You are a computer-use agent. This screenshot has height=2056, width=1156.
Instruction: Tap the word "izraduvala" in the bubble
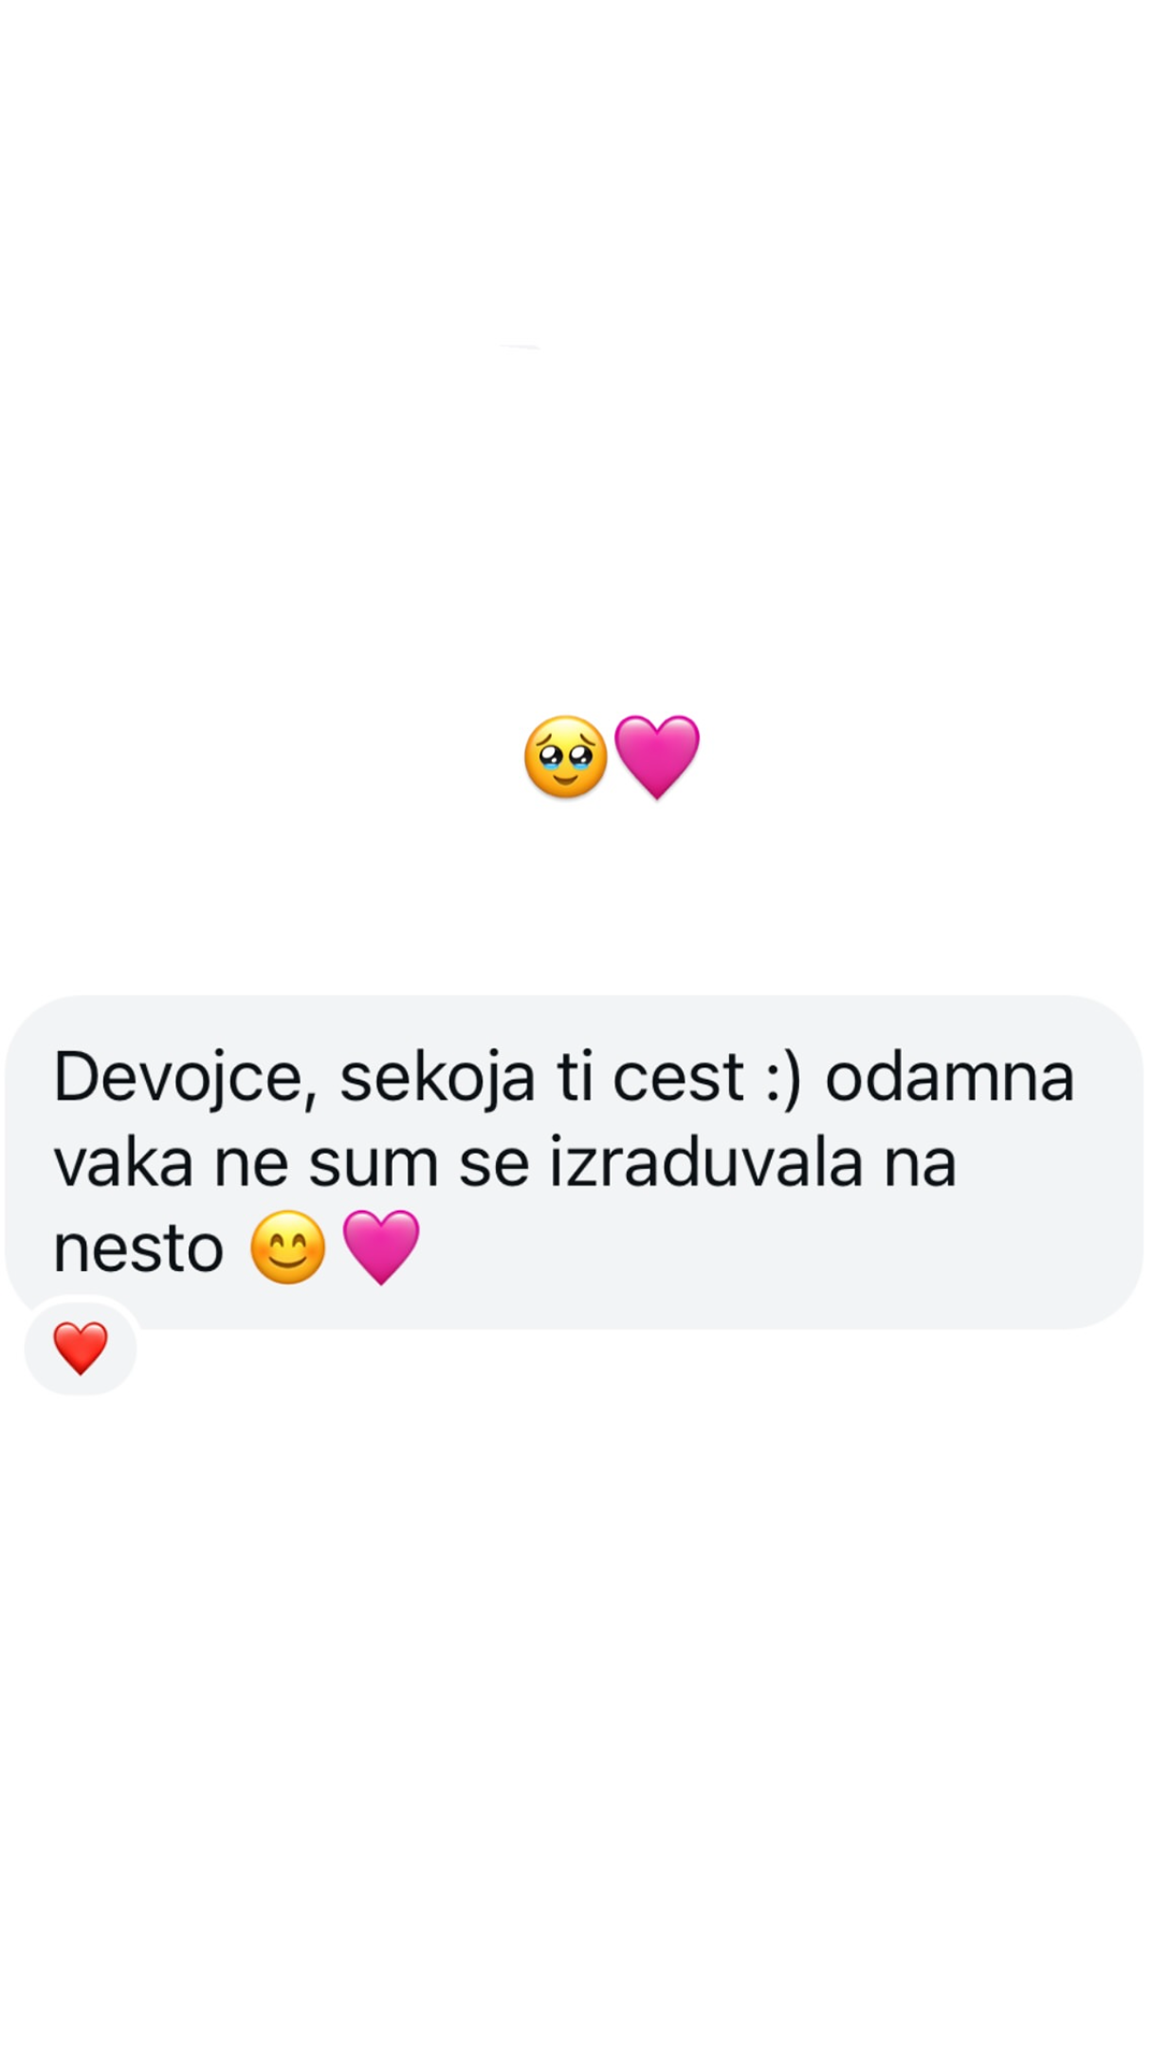(706, 1163)
